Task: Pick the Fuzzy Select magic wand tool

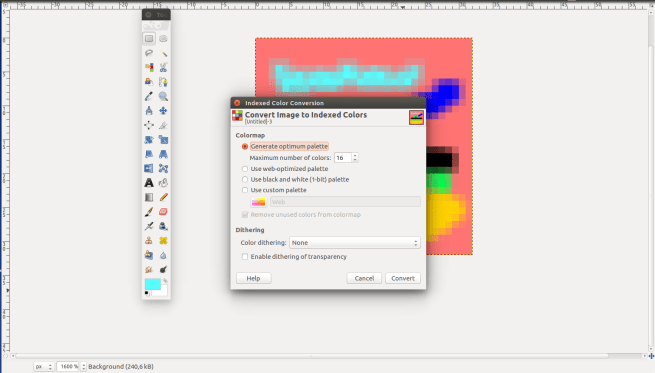Action: (163, 53)
